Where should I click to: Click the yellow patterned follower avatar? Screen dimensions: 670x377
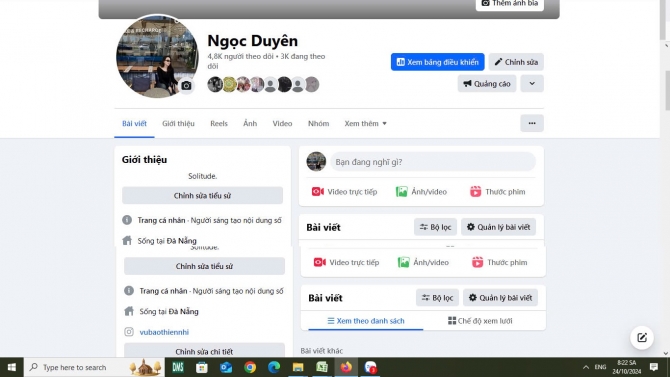(x=229, y=84)
